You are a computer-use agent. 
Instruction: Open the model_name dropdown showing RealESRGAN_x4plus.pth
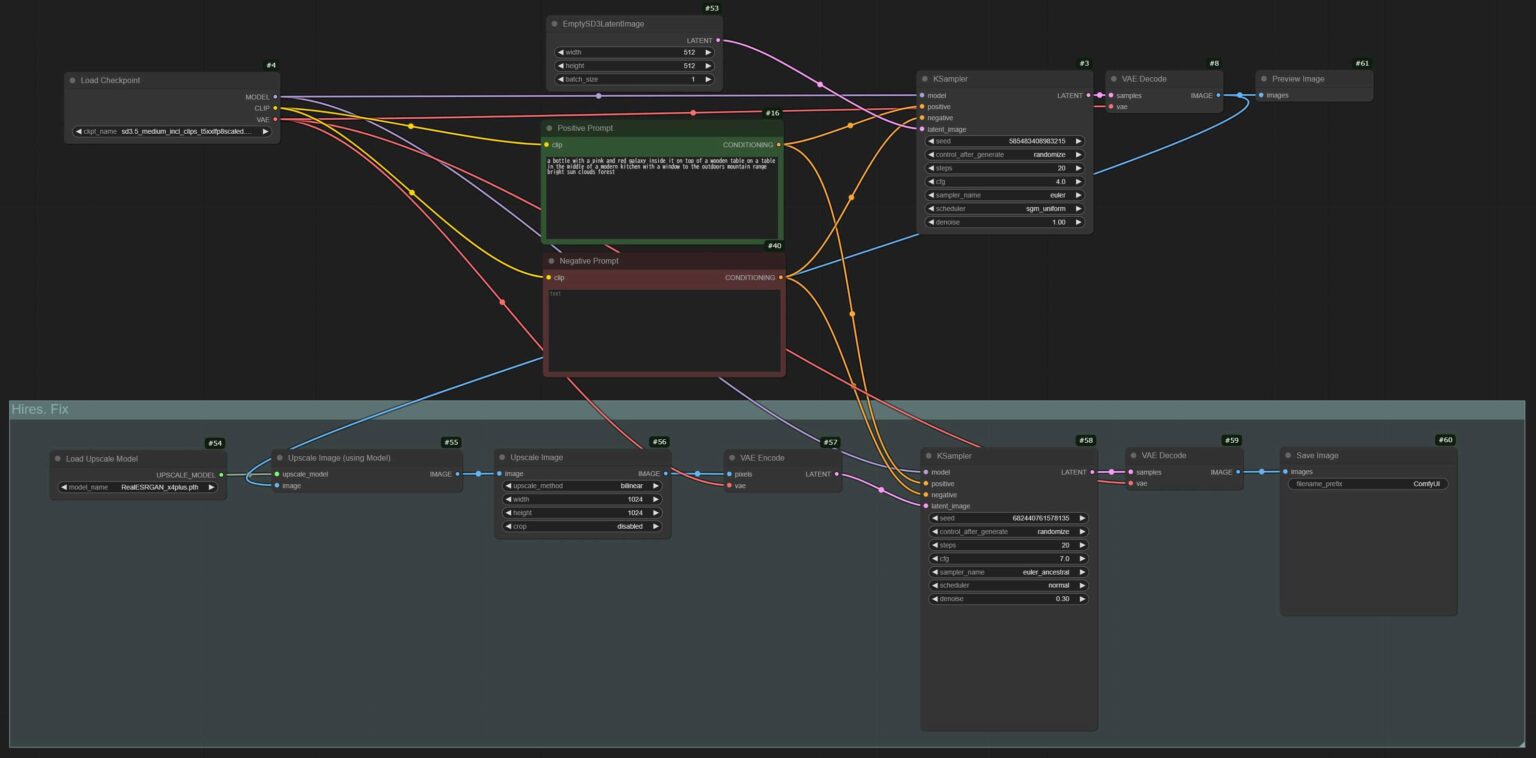coord(137,487)
